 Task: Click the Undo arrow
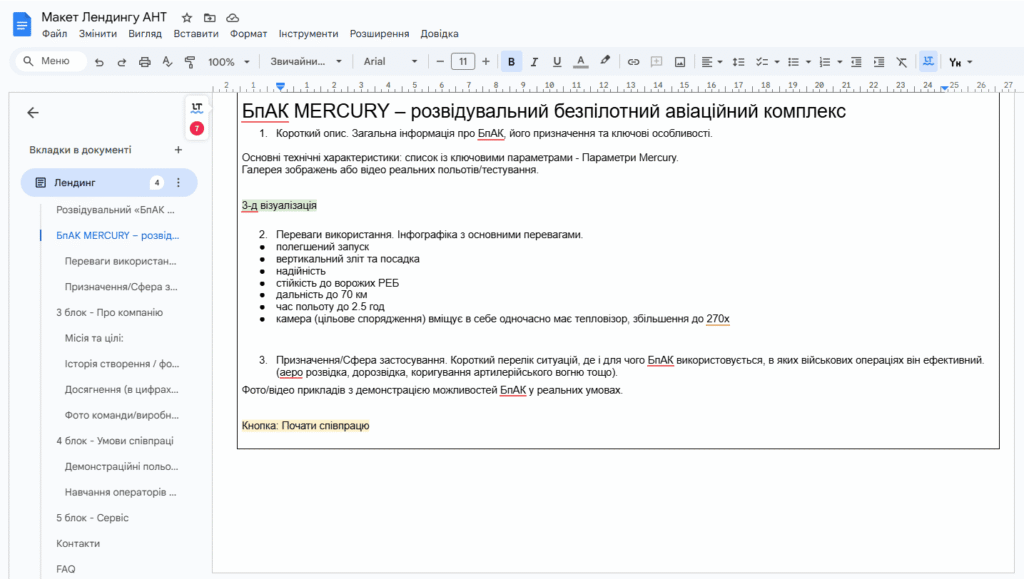tap(99, 62)
